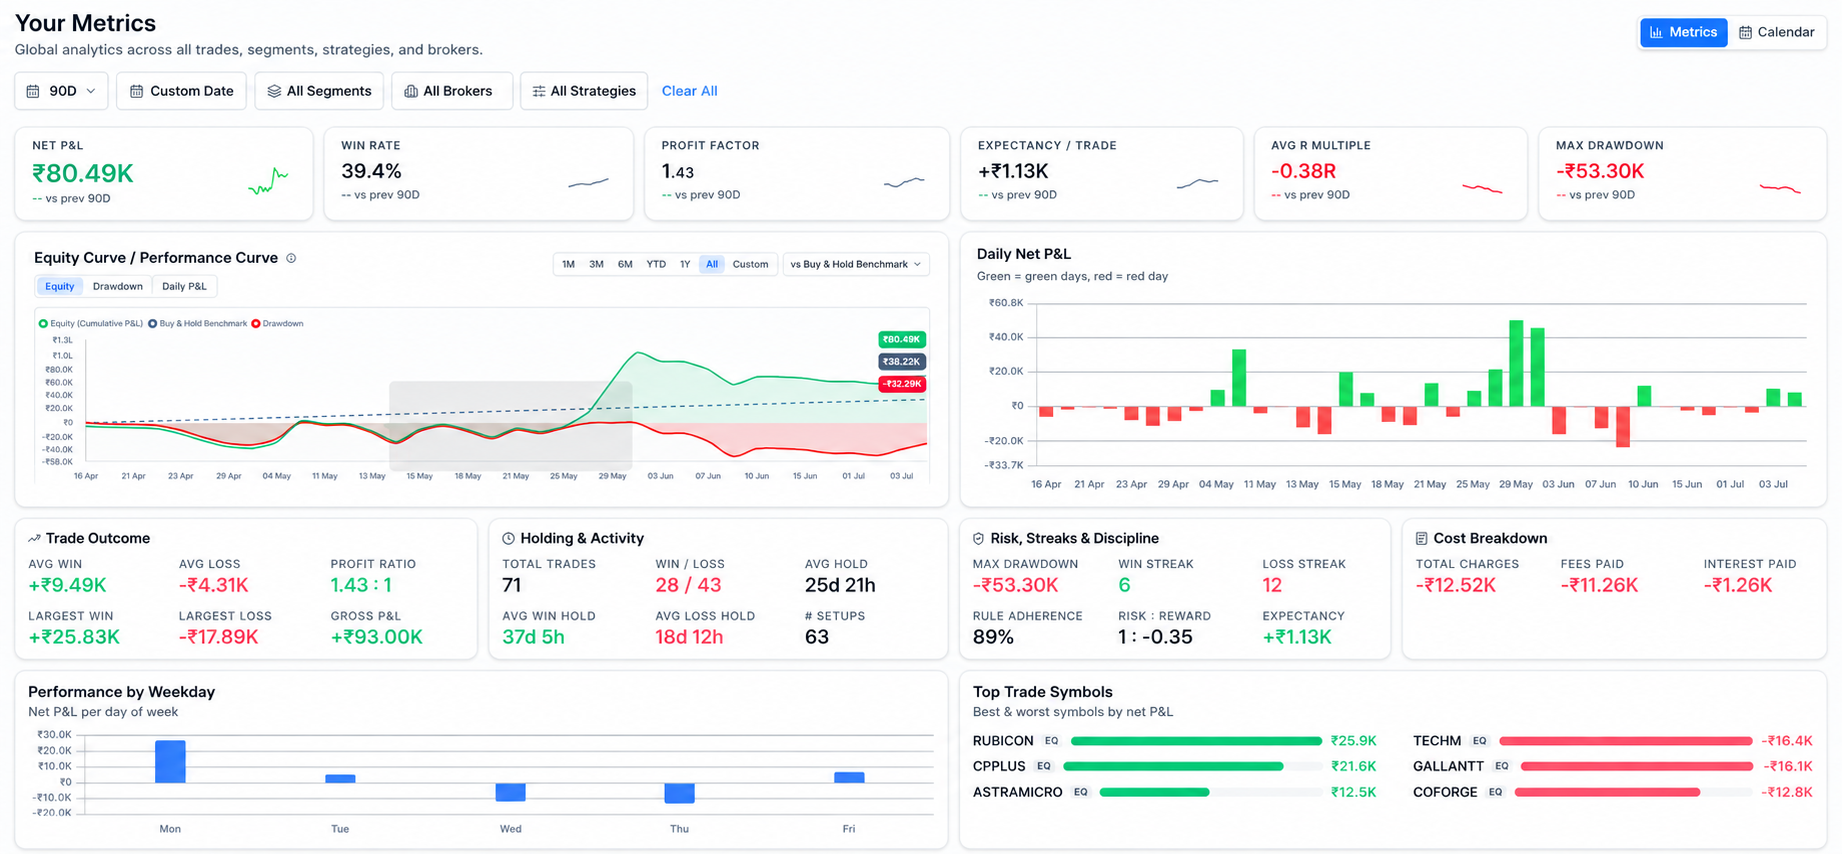Select the Drawdown chart tab
The width and height of the screenshot is (1842, 854).
pos(117,286)
